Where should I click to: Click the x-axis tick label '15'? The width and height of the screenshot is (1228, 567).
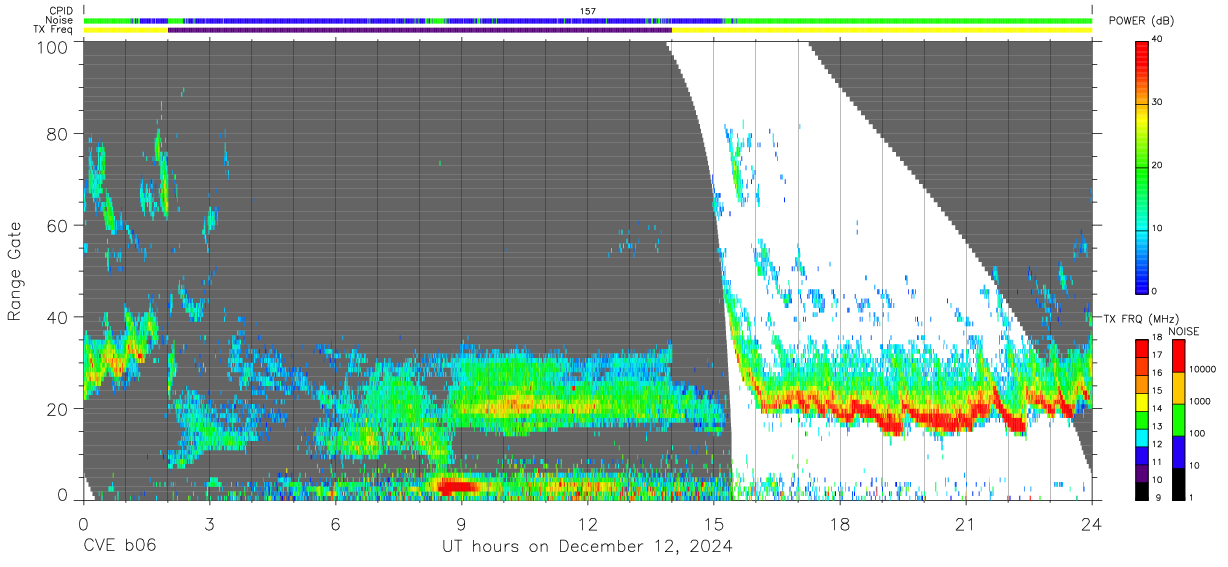(x=713, y=524)
